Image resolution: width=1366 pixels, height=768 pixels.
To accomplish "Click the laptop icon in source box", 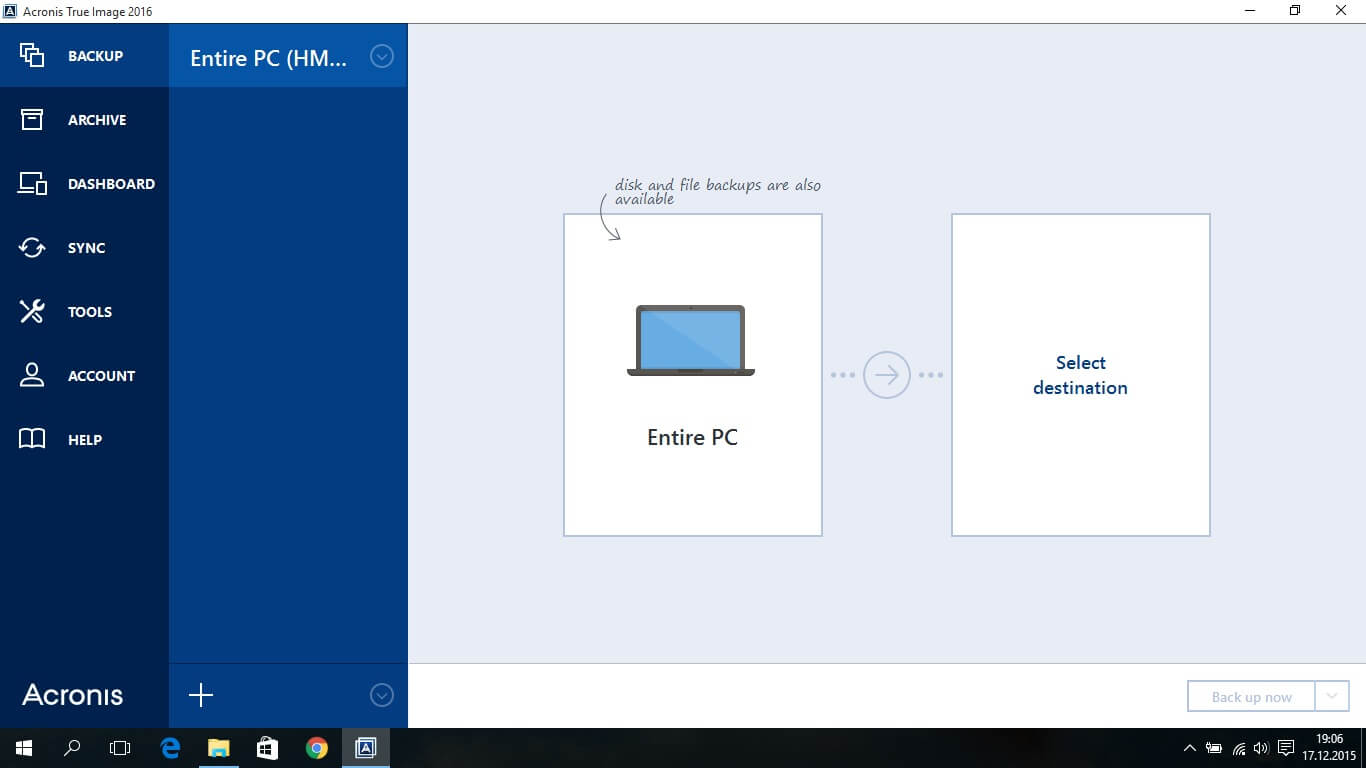I will [x=691, y=341].
